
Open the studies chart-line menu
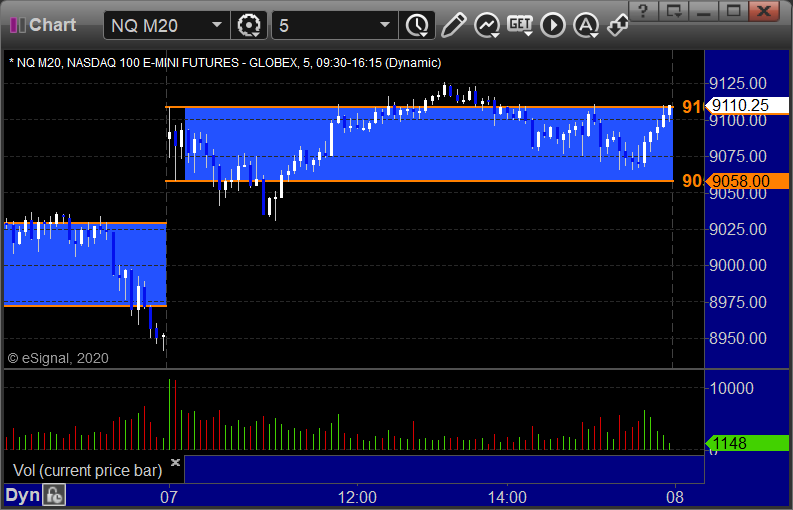(487, 25)
